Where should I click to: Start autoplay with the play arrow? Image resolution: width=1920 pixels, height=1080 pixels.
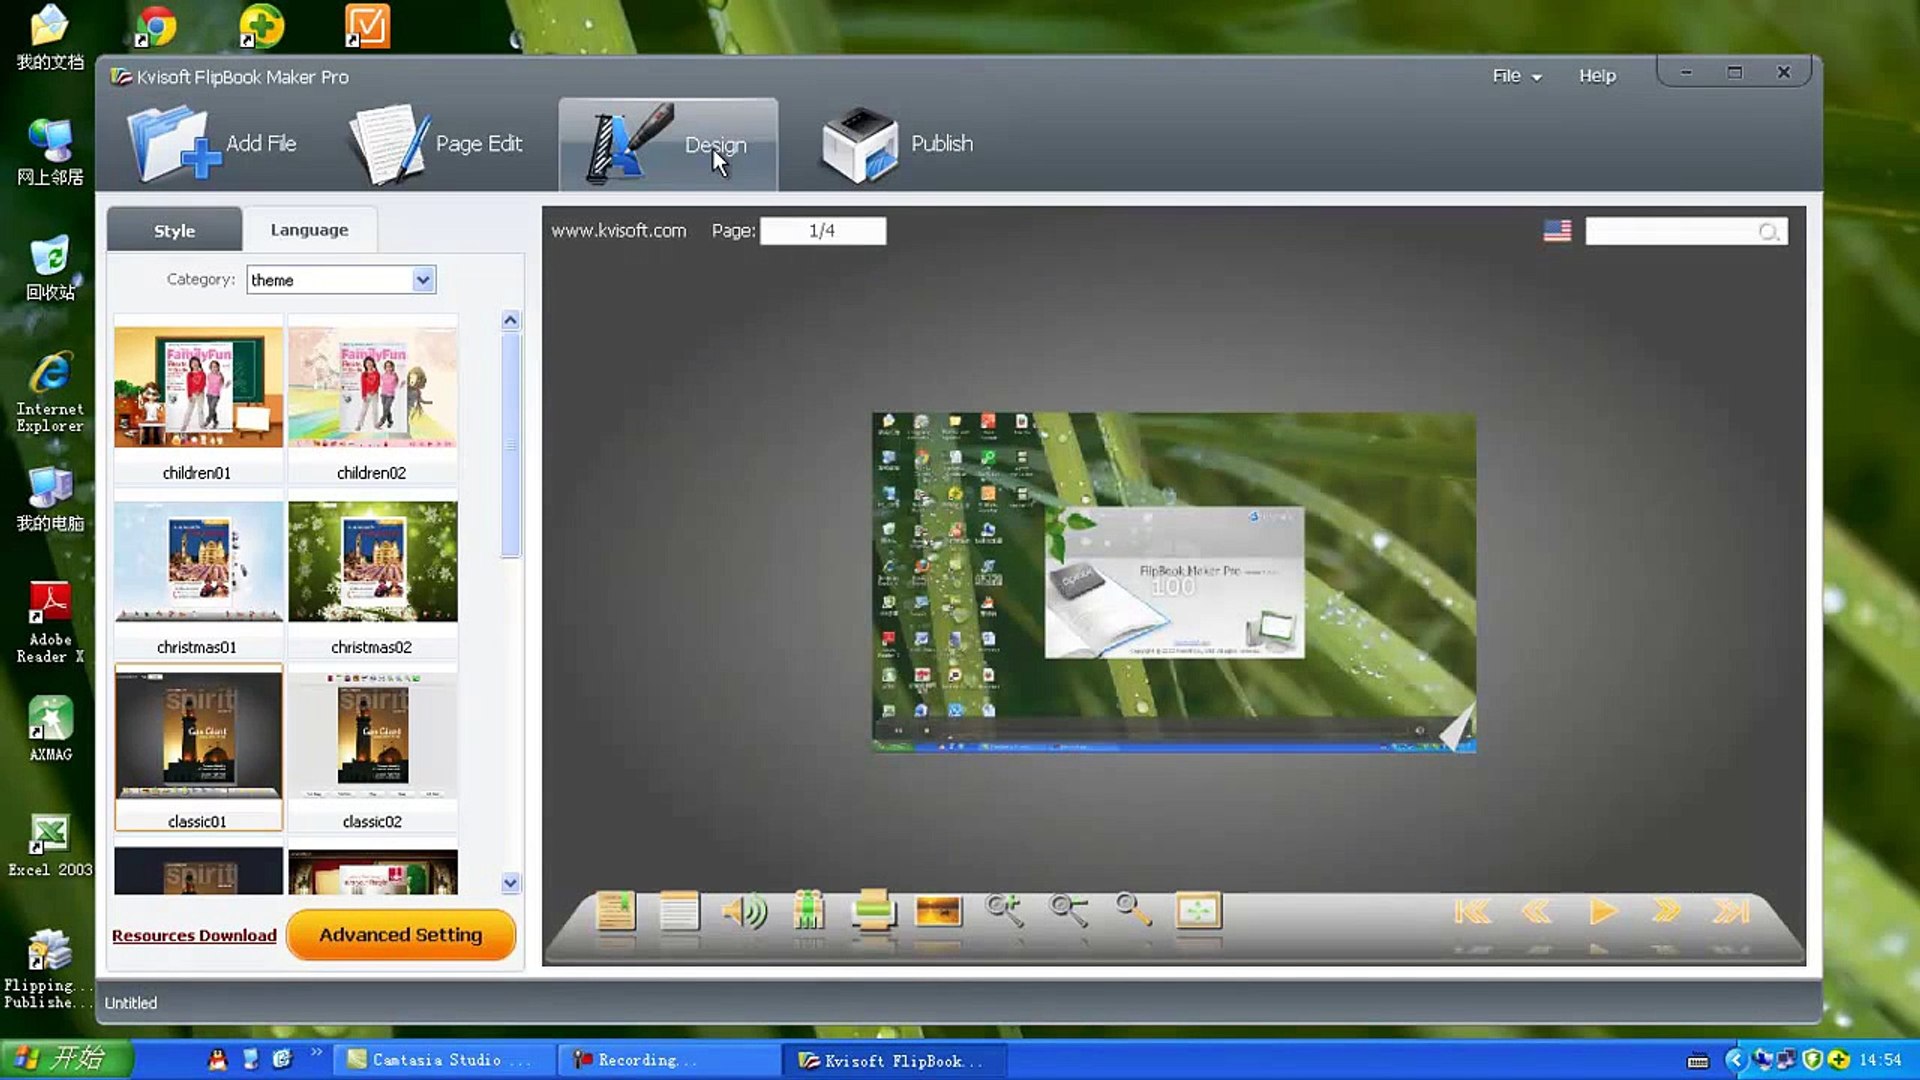(x=1603, y=911)
